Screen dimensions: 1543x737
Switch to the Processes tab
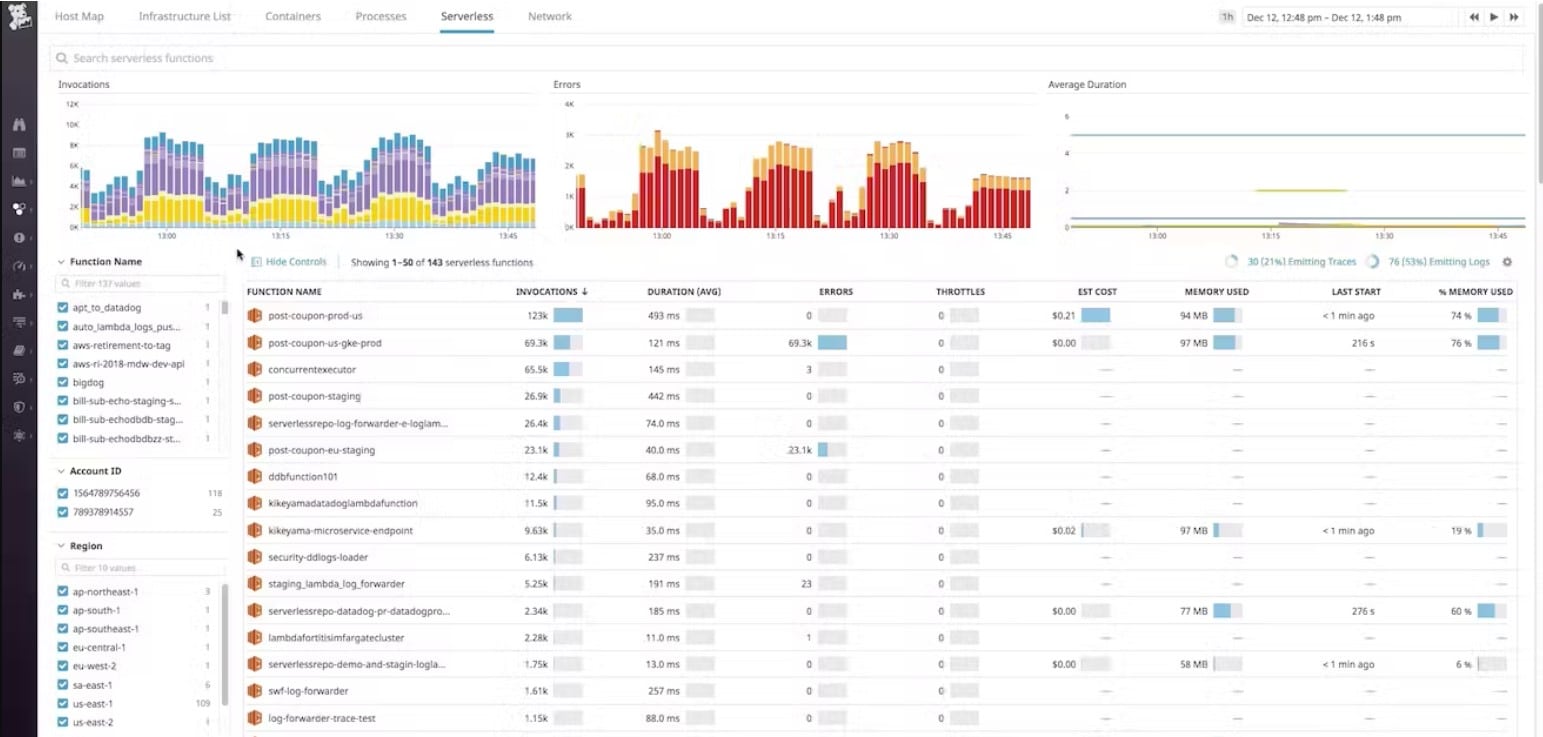click(381, 16)
